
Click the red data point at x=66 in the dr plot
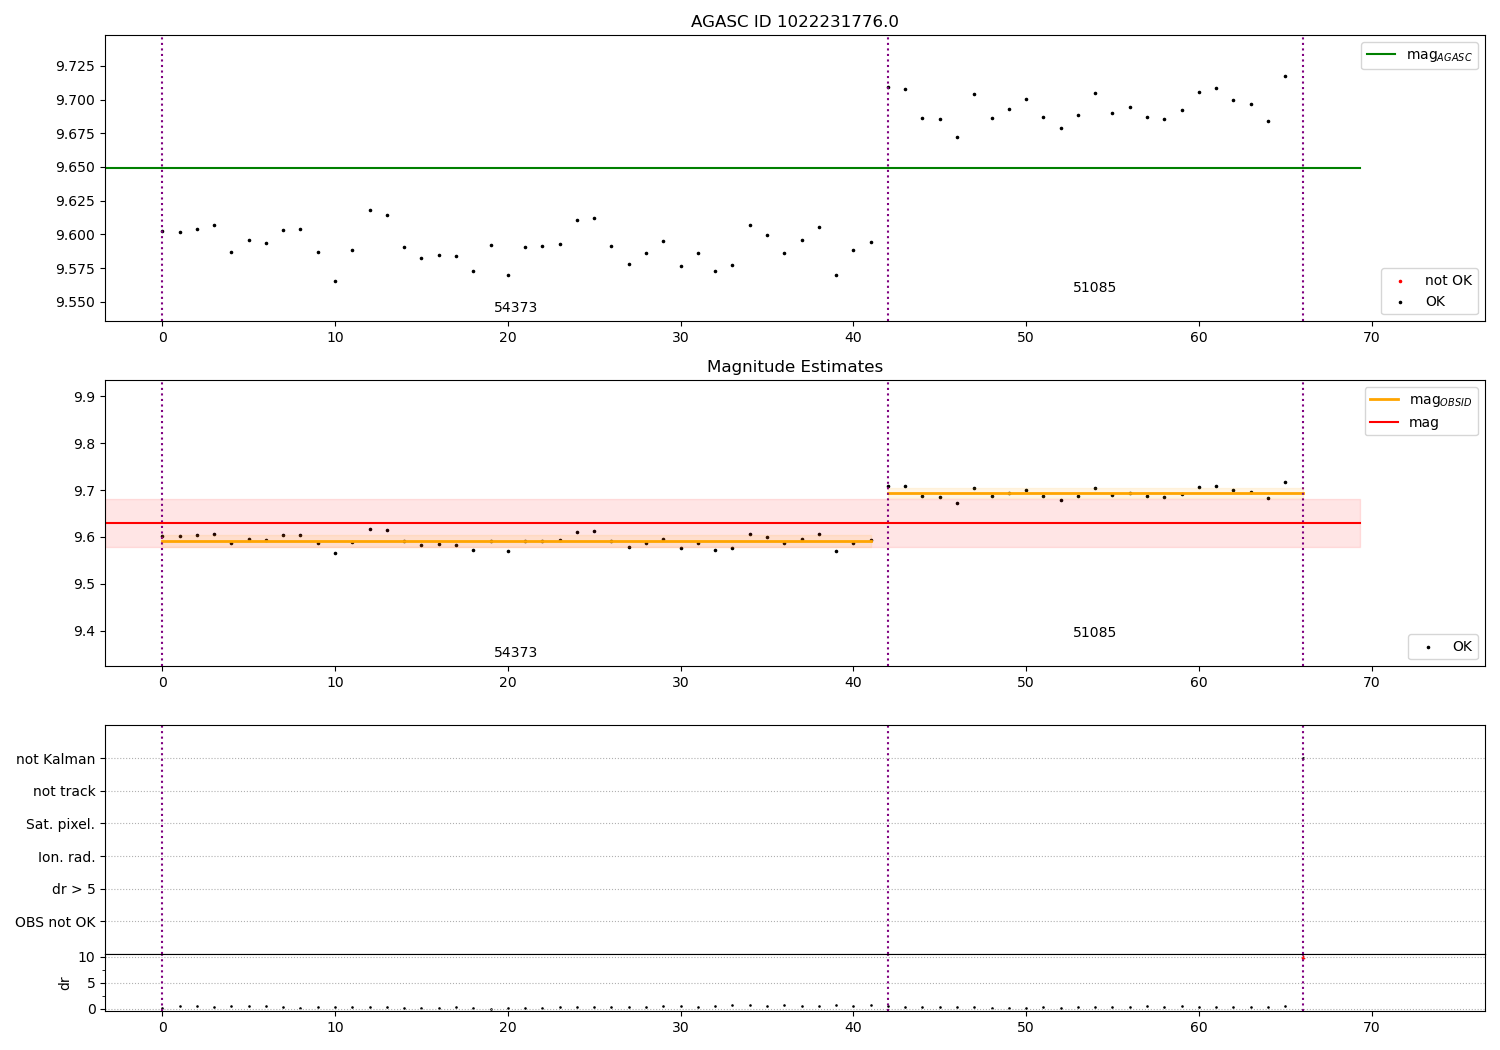1302,958
